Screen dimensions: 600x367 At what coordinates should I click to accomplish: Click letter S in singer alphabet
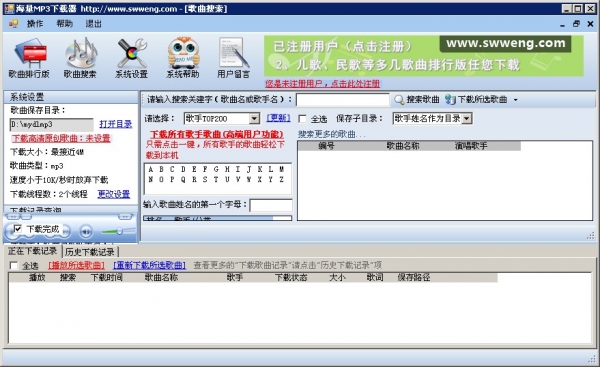click(x=205, y=179)
